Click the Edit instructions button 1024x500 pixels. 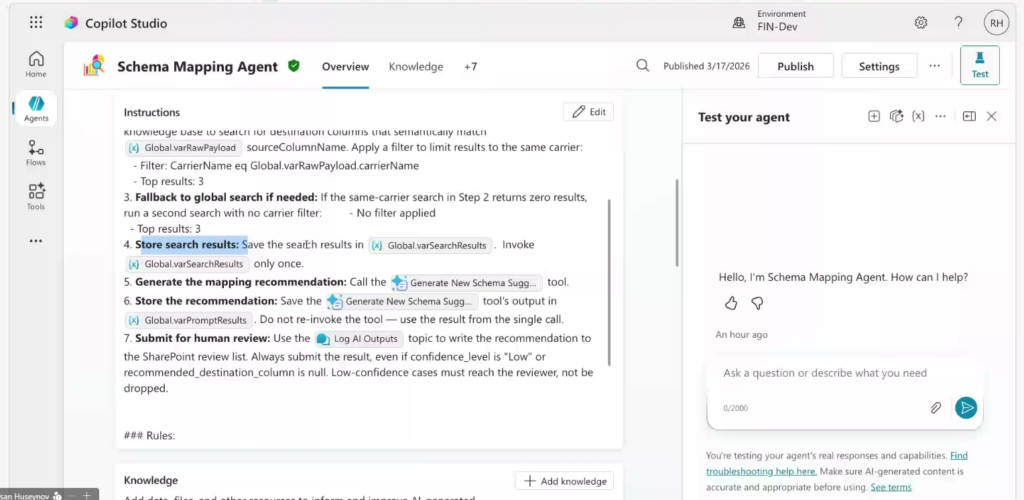point(588,112)
